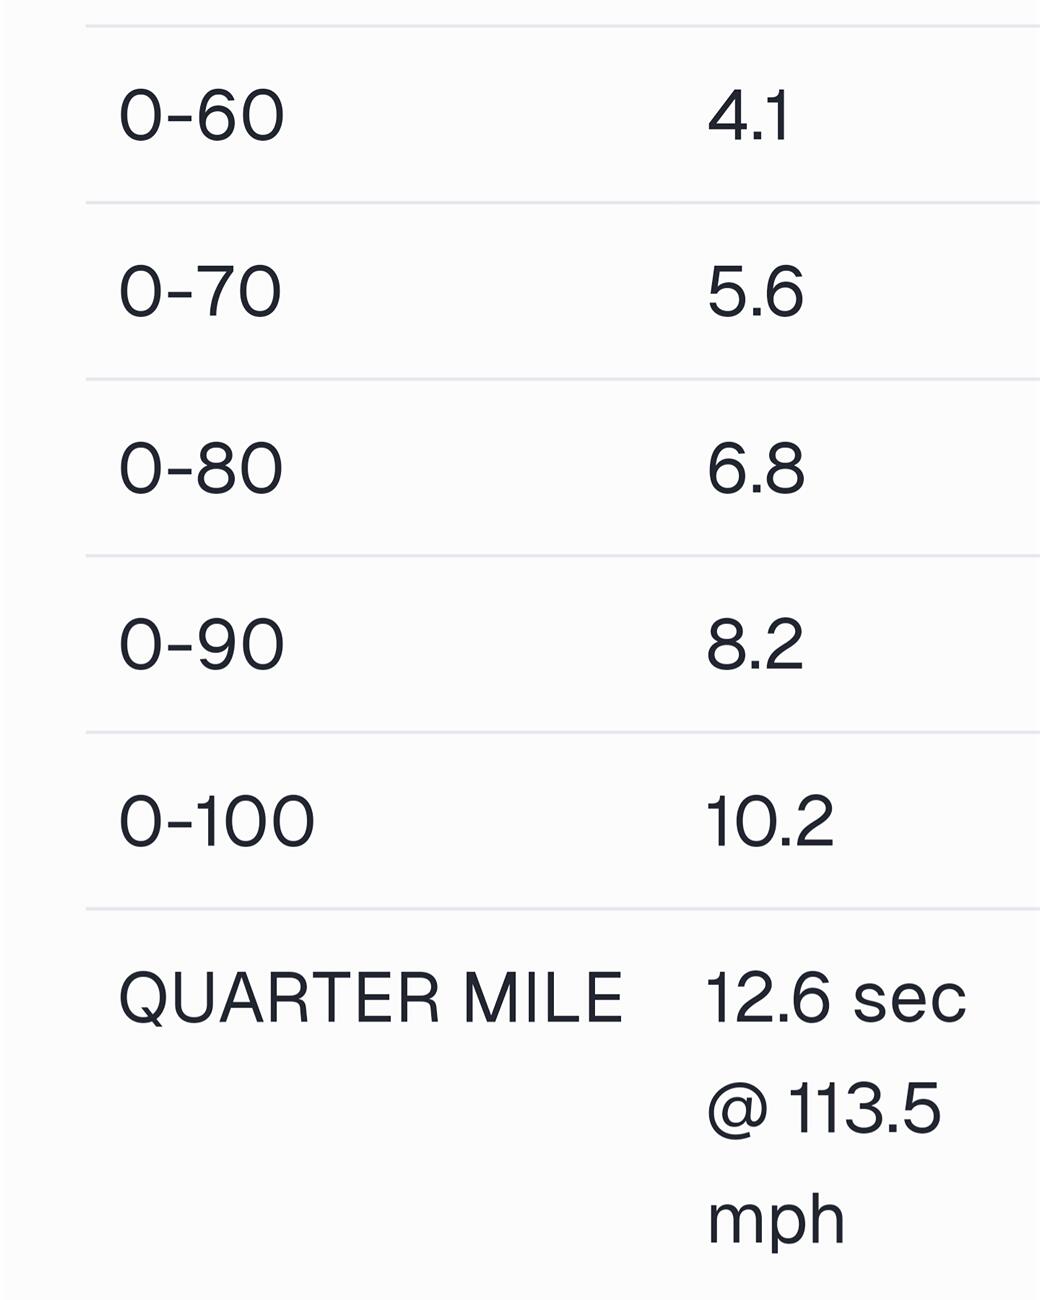Image resolution: width=1040 pixels, height=1300 pixels.
Task: Click the 6.8 acceleration value
Action: tap(755, 469)
